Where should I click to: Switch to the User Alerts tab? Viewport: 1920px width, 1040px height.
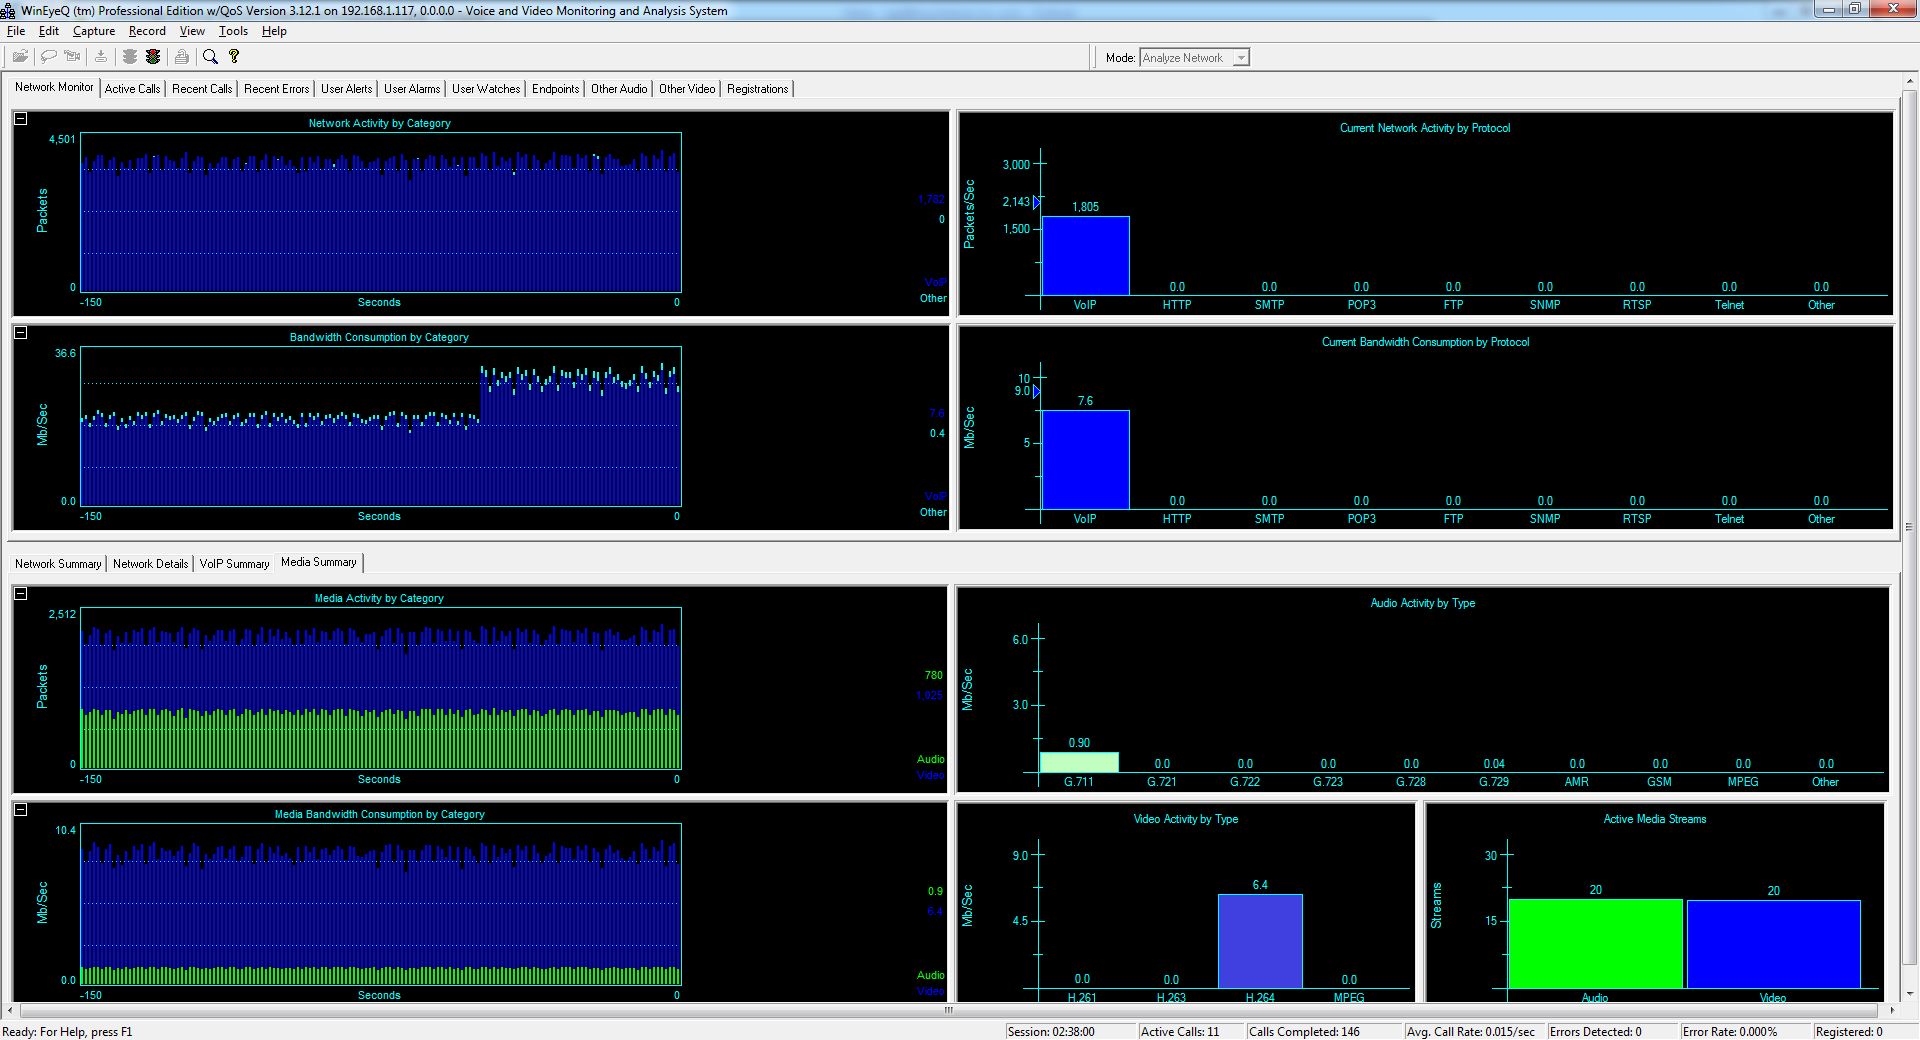(x=346, y=89)
